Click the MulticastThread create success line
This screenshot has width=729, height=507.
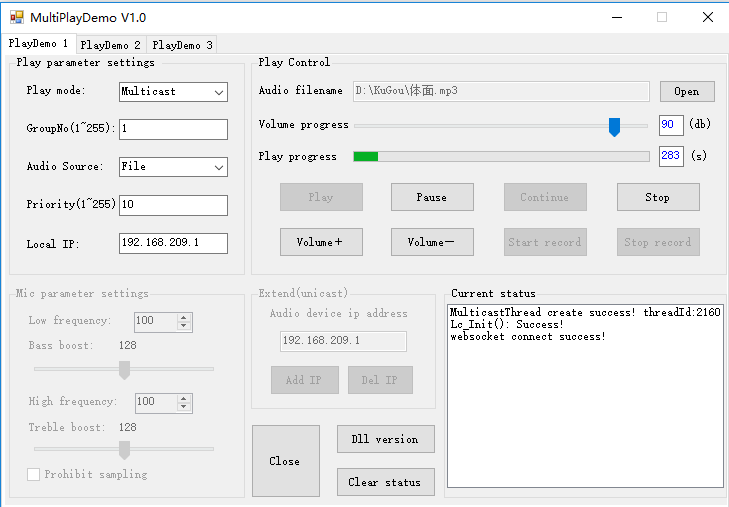(x=585, y=312)
